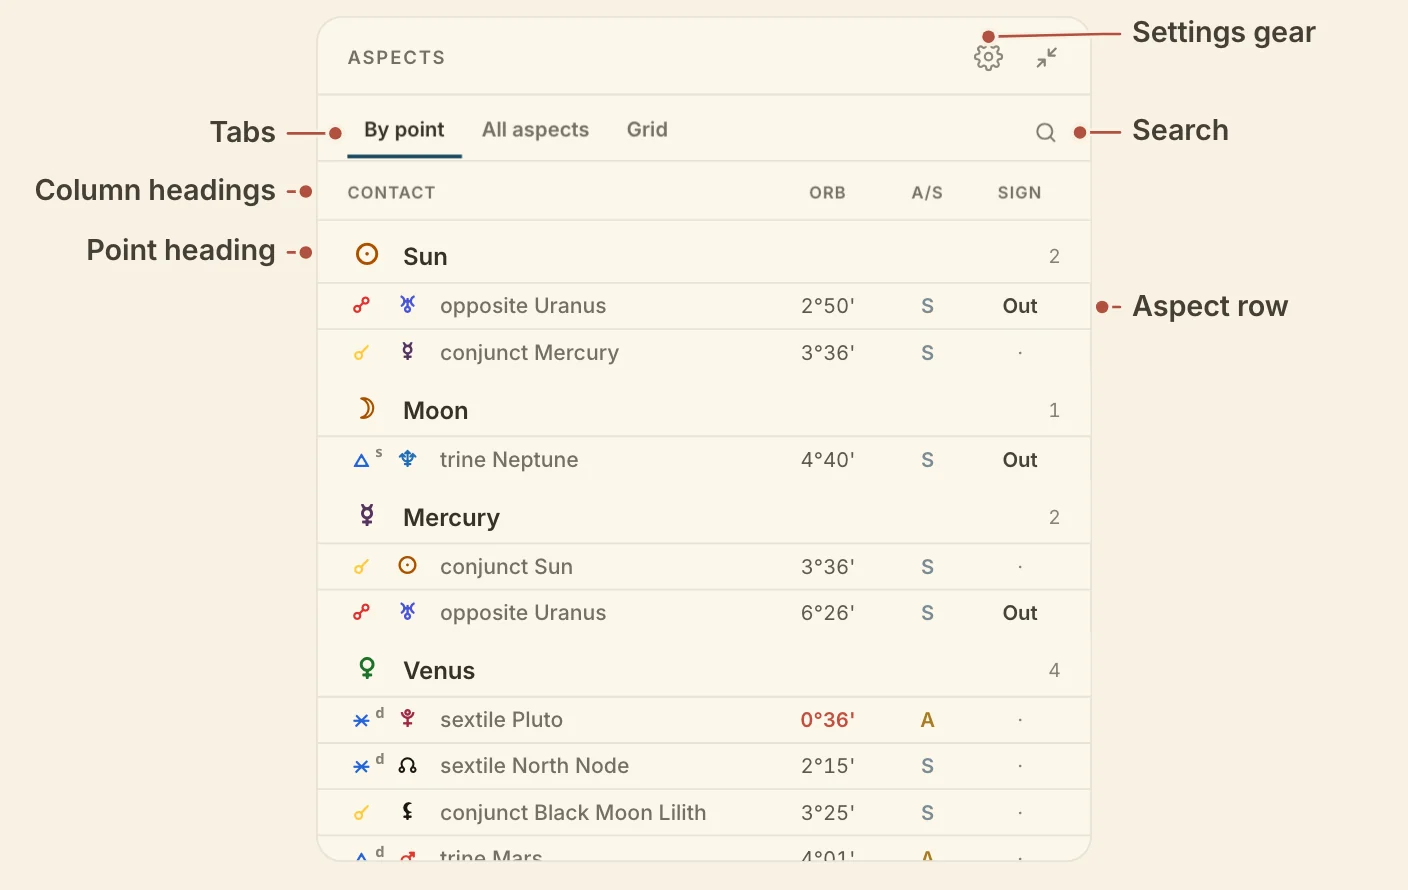Image resolution: width=1408 pixels, height=890 pixels.
Task: Click the trine symbol in trine Neptune row
Action: 362,460
